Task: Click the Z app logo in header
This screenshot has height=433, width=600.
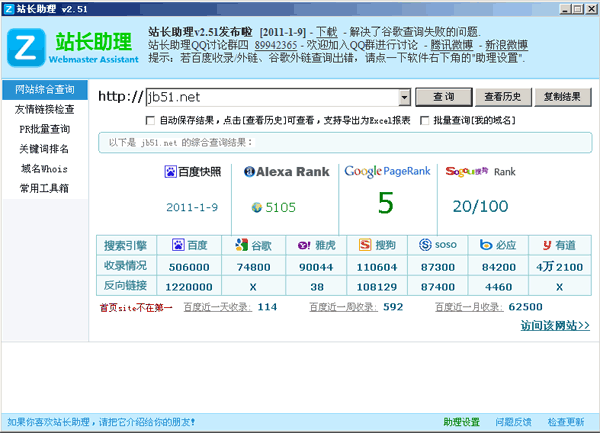Action: click(x=26, y=47)
